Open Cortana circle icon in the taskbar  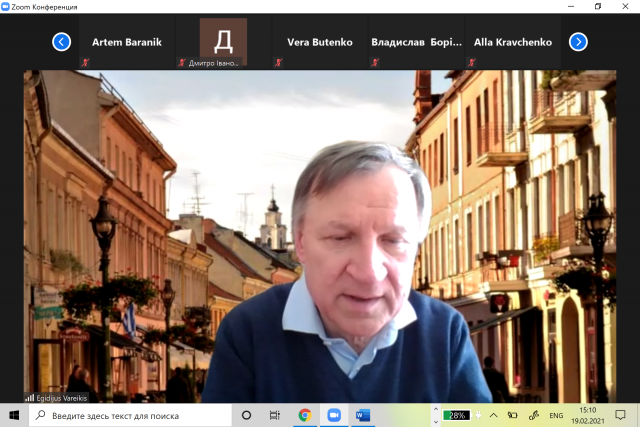coord(246,415)
